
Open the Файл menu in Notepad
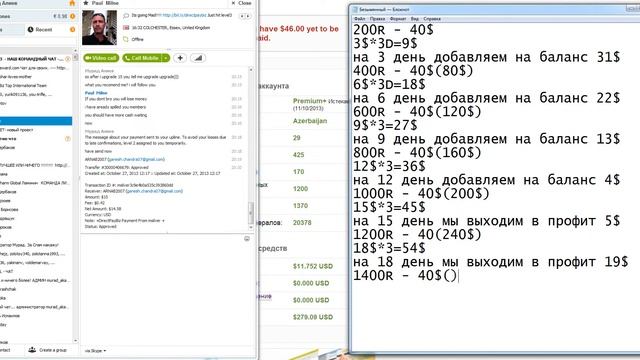360,19
